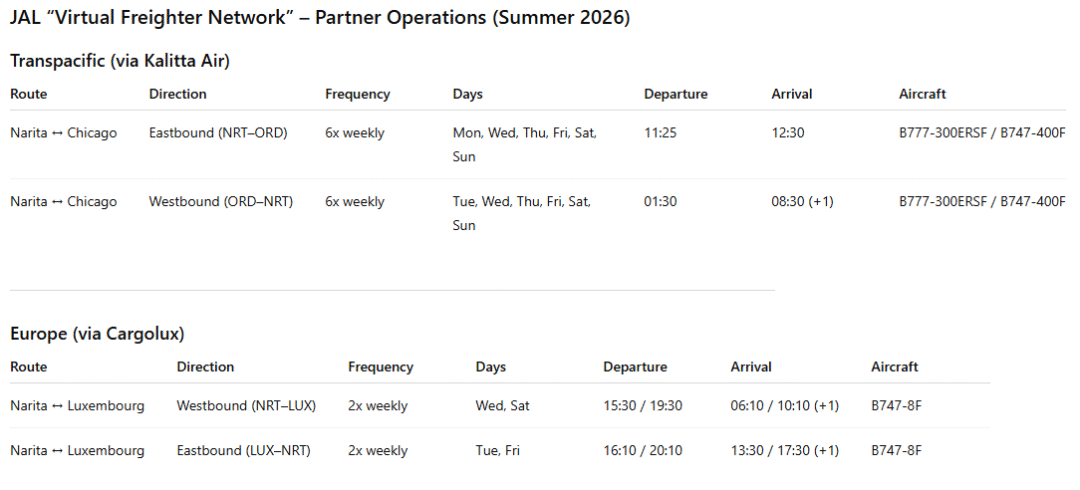The image size is (1080, 490).
Task: Click the Westbound (NRT–LUX) cell
Action: click(246, 405)
